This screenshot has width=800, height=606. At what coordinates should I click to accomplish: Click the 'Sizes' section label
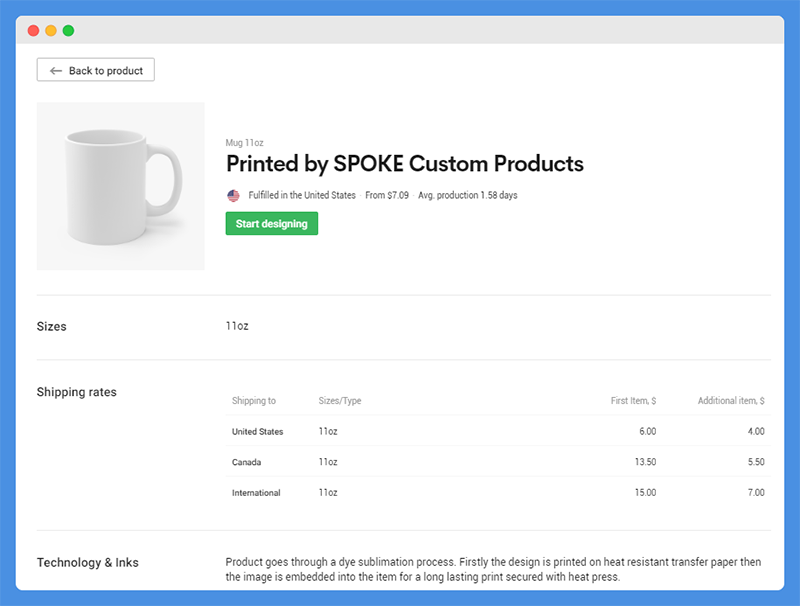click(x=52, y=326)
